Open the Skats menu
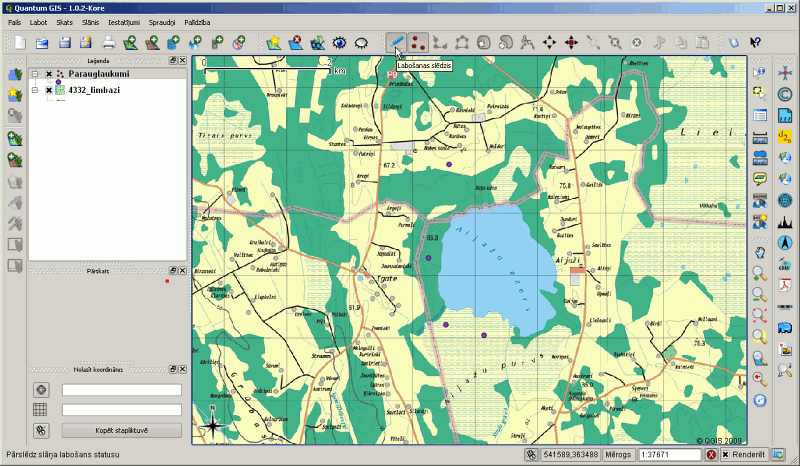Screen dimensions: 800x466 [x=64, y=22]
